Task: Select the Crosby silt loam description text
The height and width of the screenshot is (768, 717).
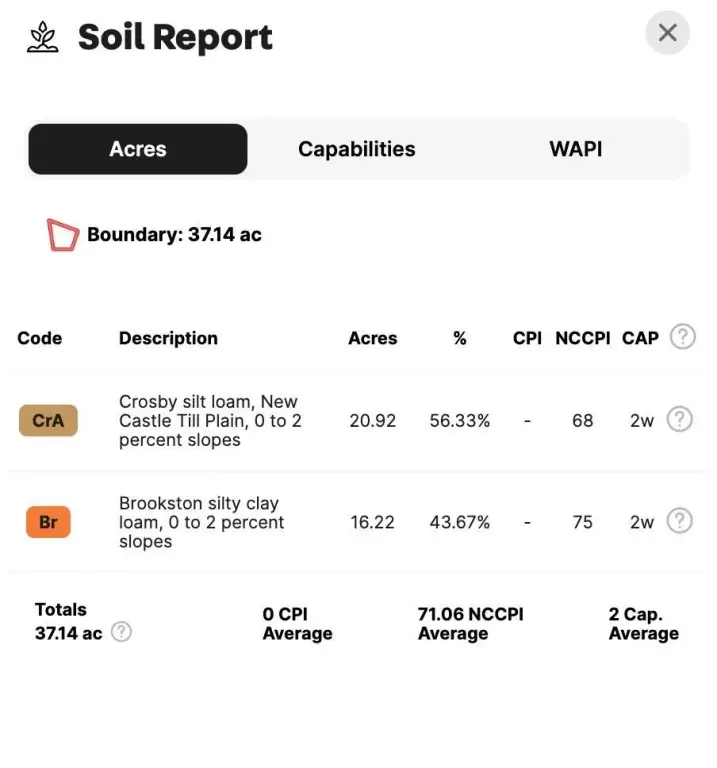Action: tap(209, 421)
